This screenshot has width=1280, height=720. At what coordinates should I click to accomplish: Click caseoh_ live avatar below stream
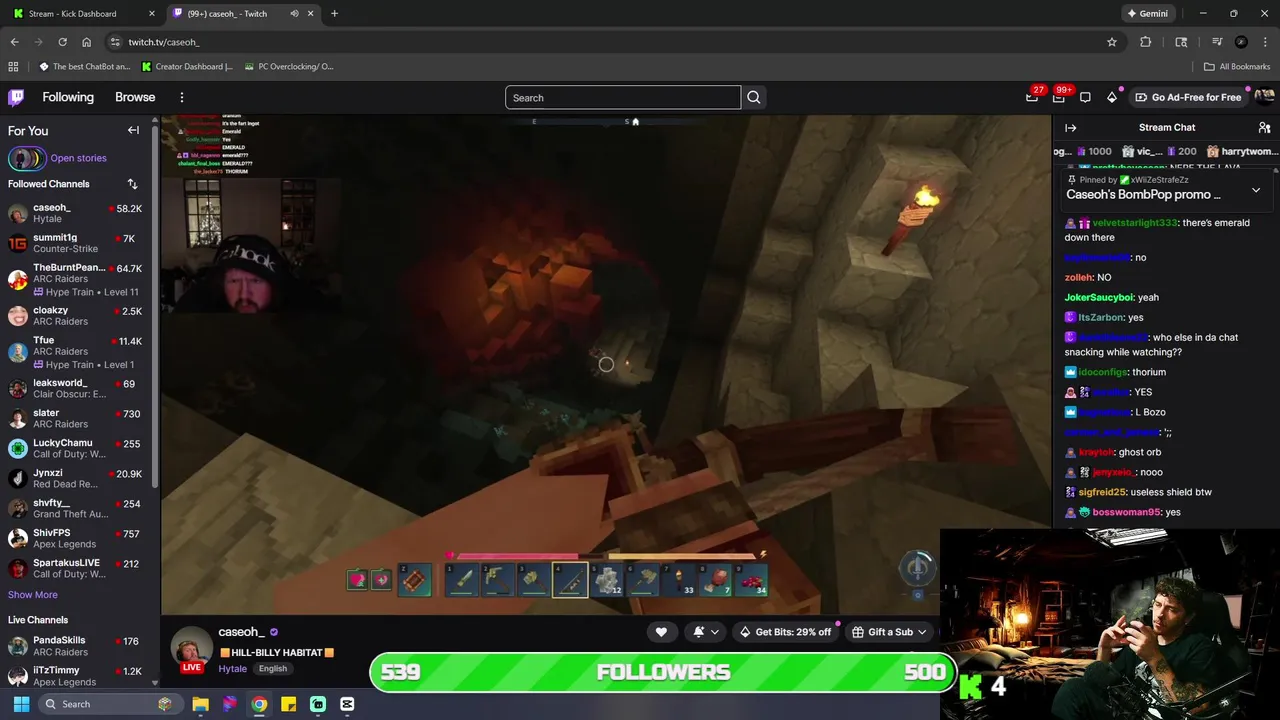[190, 648]
